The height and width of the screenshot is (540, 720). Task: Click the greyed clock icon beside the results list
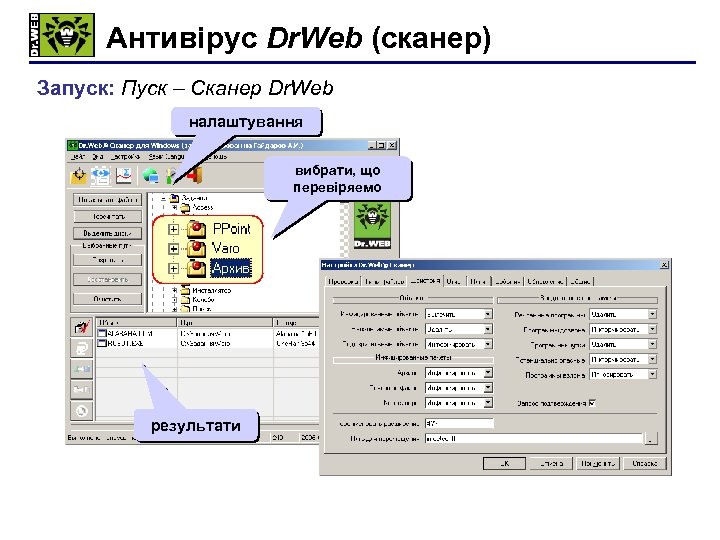tap(82, 411)
